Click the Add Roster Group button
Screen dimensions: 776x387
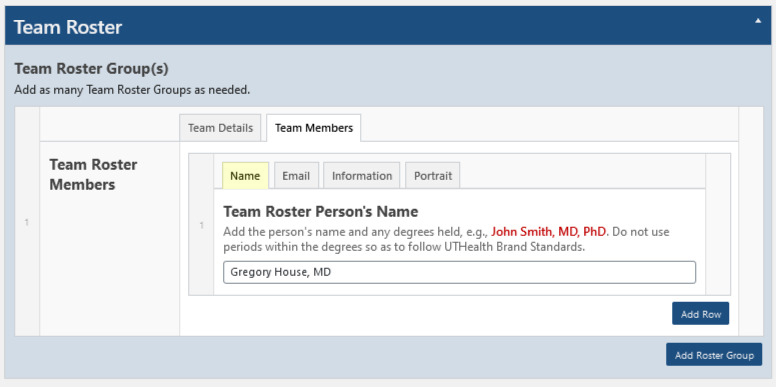tap(714, 355)
